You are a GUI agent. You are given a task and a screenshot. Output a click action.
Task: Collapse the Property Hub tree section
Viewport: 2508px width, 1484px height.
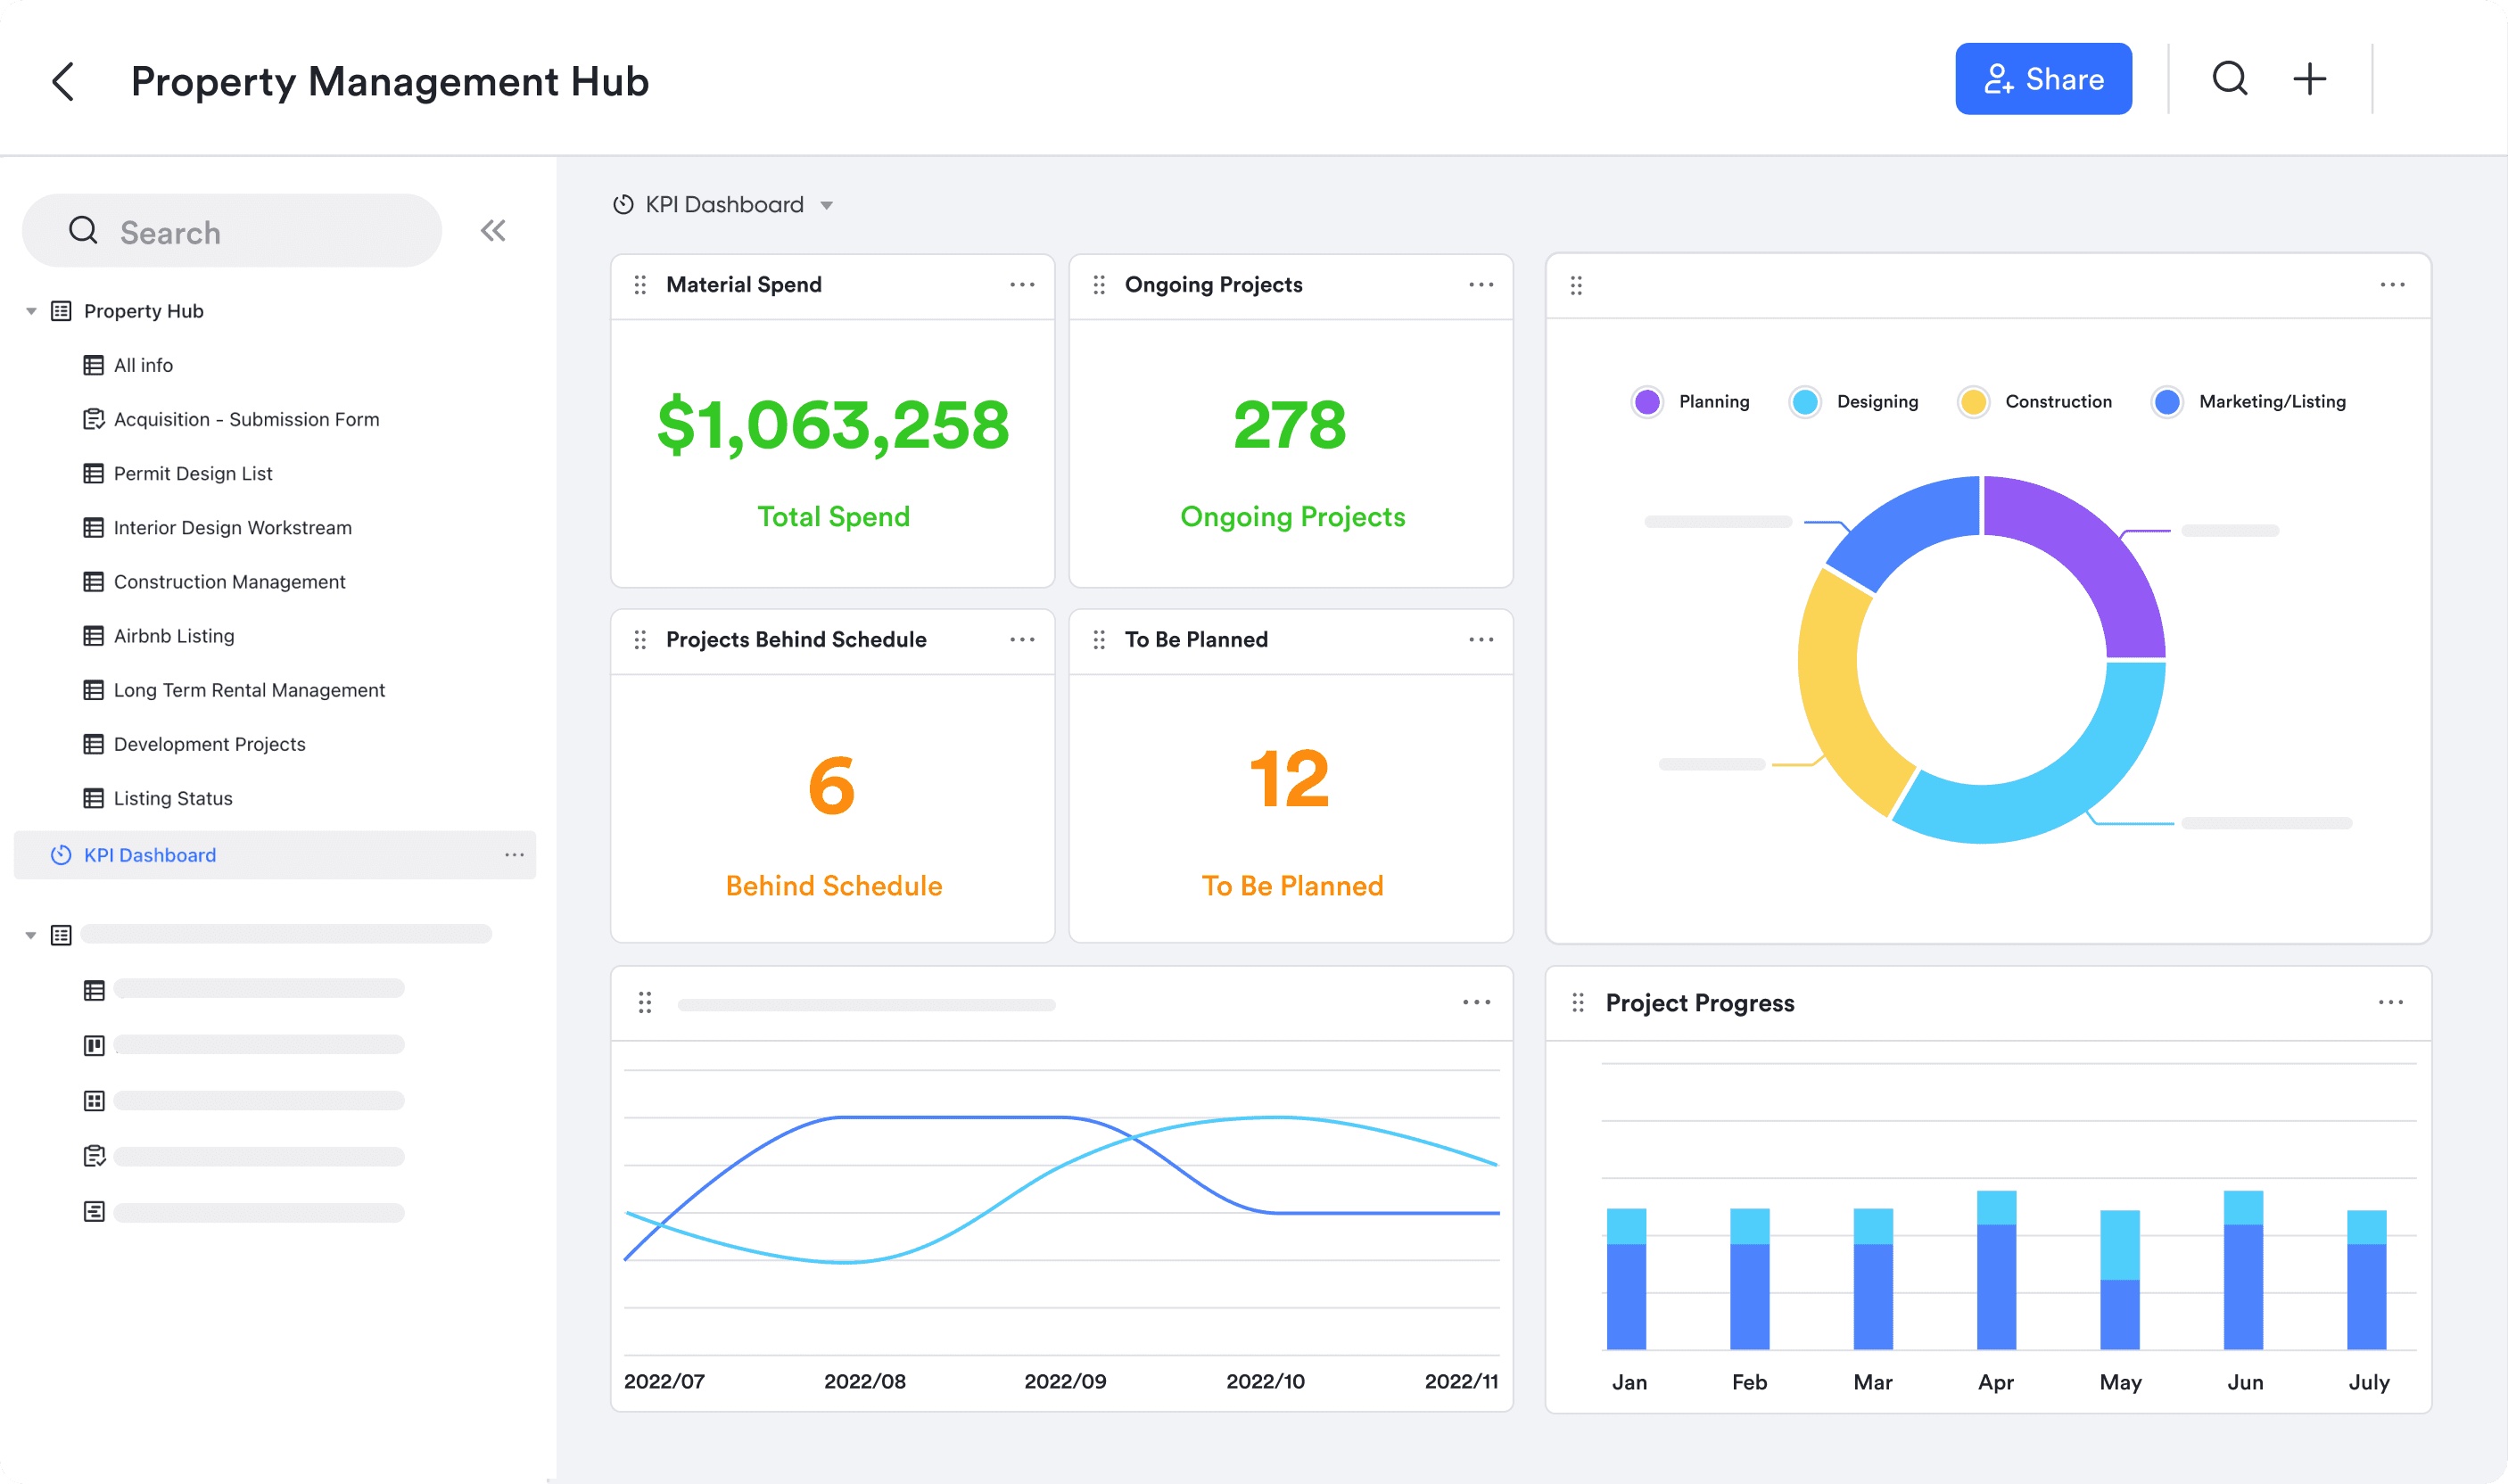tap(31, 311)
